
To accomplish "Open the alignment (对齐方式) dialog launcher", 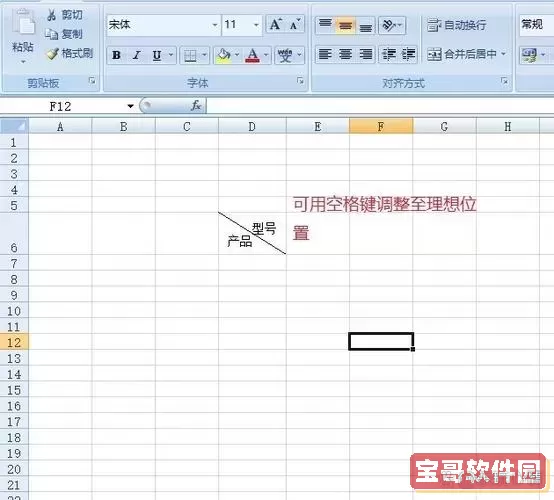I will [x=504, y=81].
